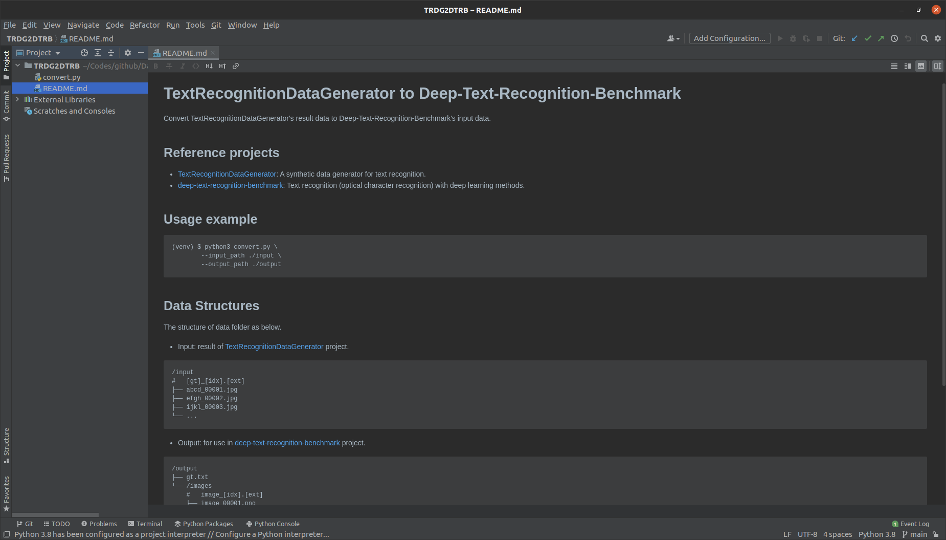Open the Navigate menu
This screenshot has width=946, height=540.
point(83,25)
